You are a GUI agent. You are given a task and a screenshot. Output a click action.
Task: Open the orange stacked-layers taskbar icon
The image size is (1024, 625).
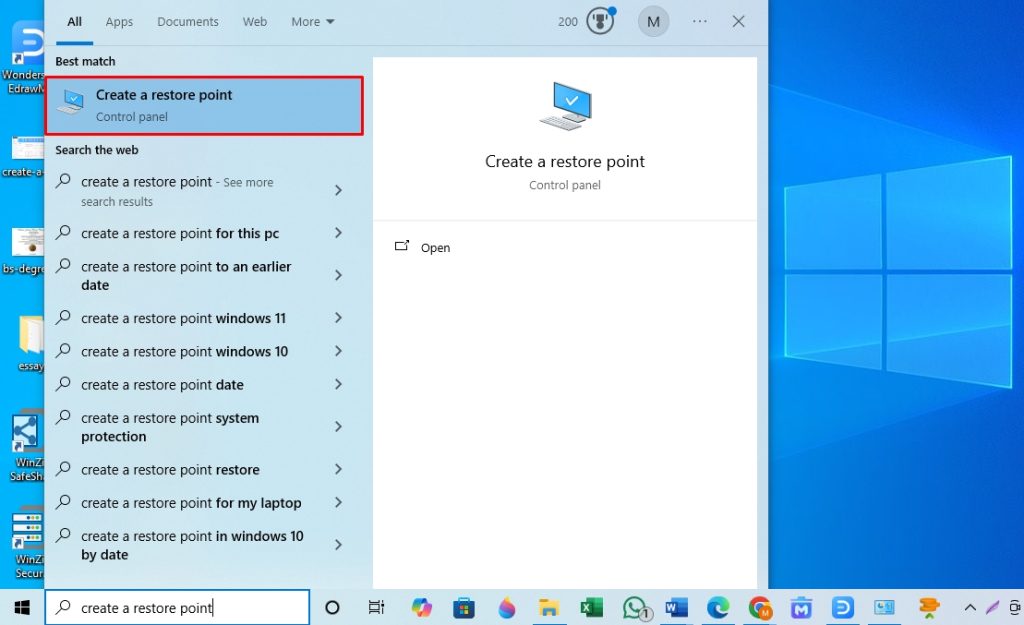click(x=929, y=608)
